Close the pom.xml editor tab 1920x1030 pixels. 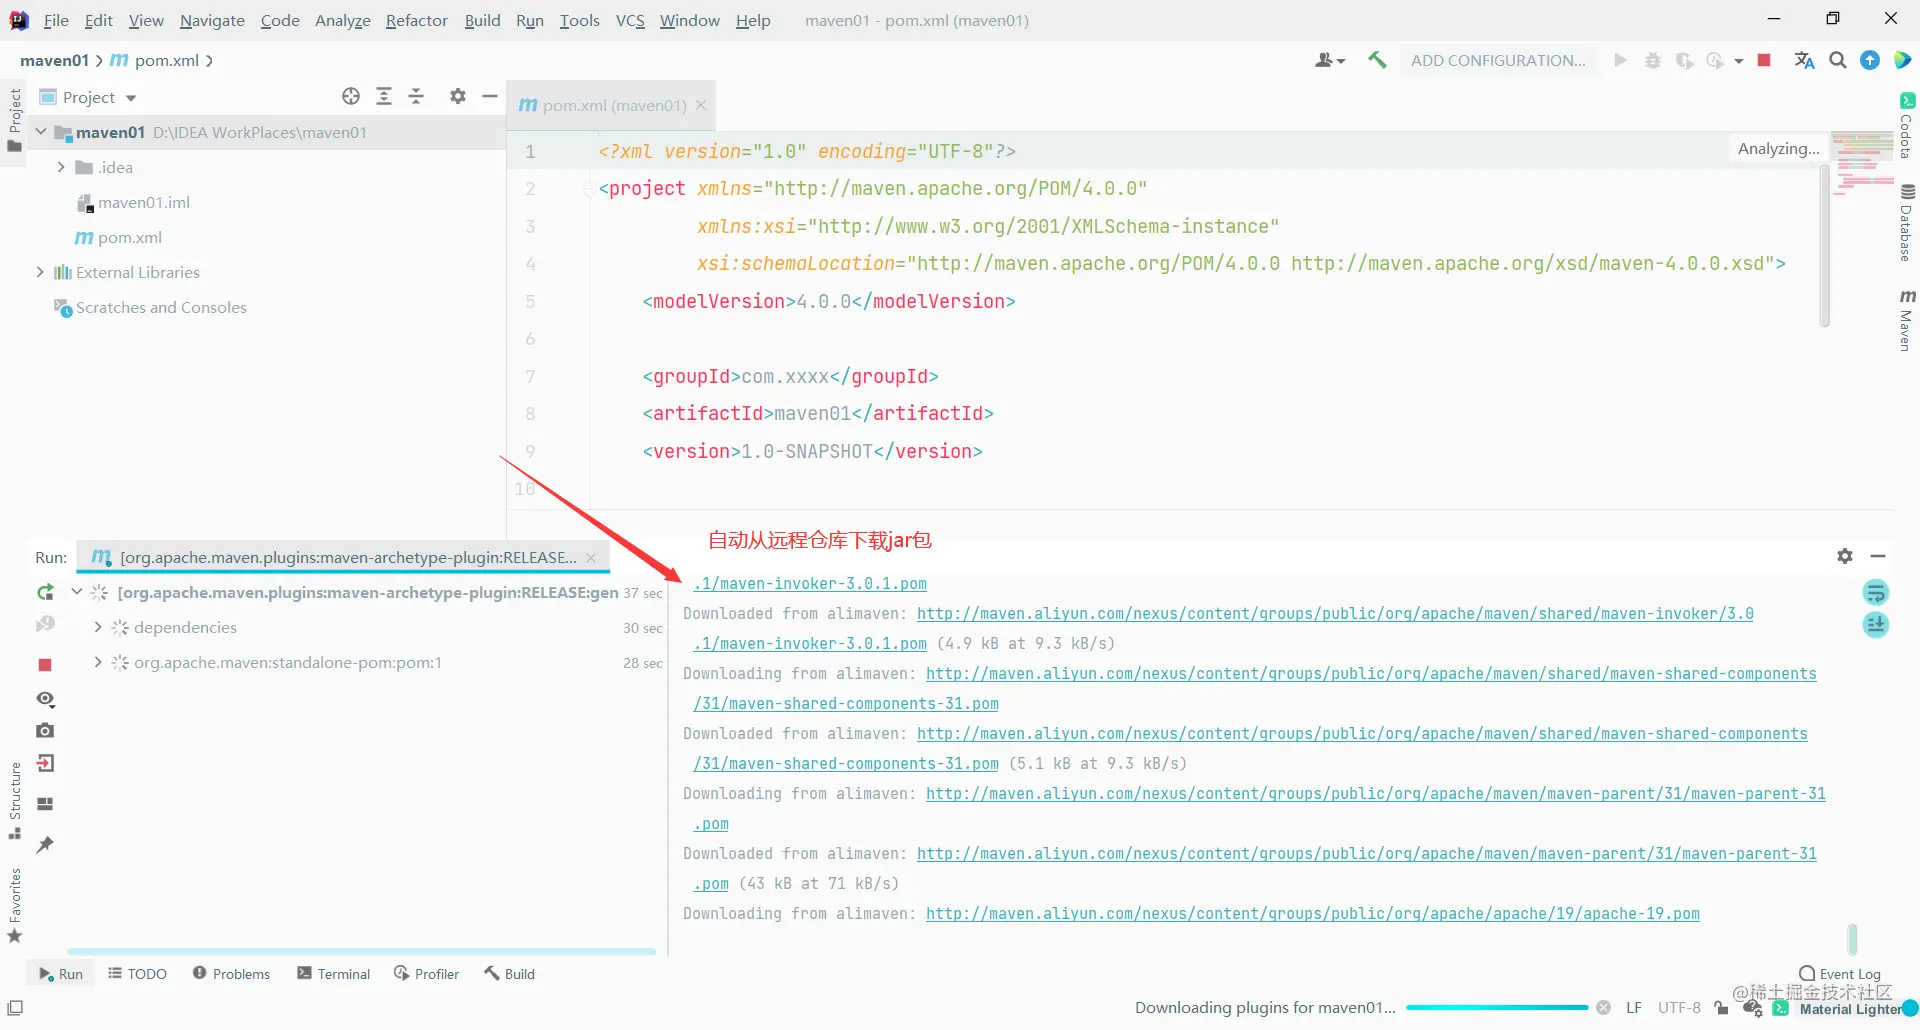(x=701, y=105)
